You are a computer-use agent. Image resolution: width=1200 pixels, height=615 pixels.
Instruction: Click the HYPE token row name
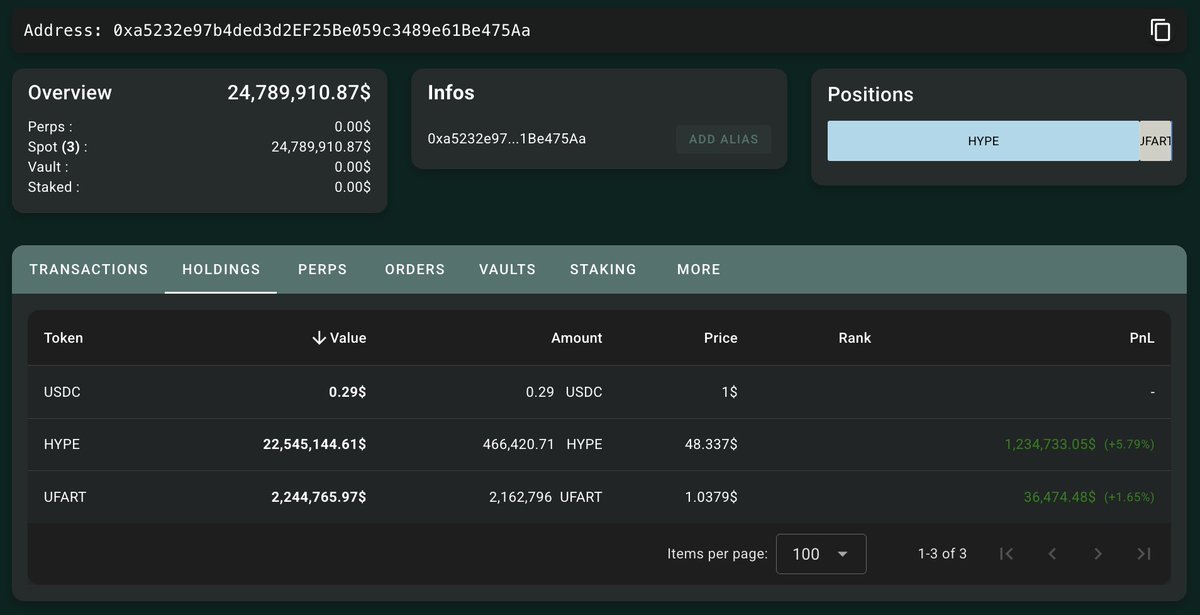point(62,444)
